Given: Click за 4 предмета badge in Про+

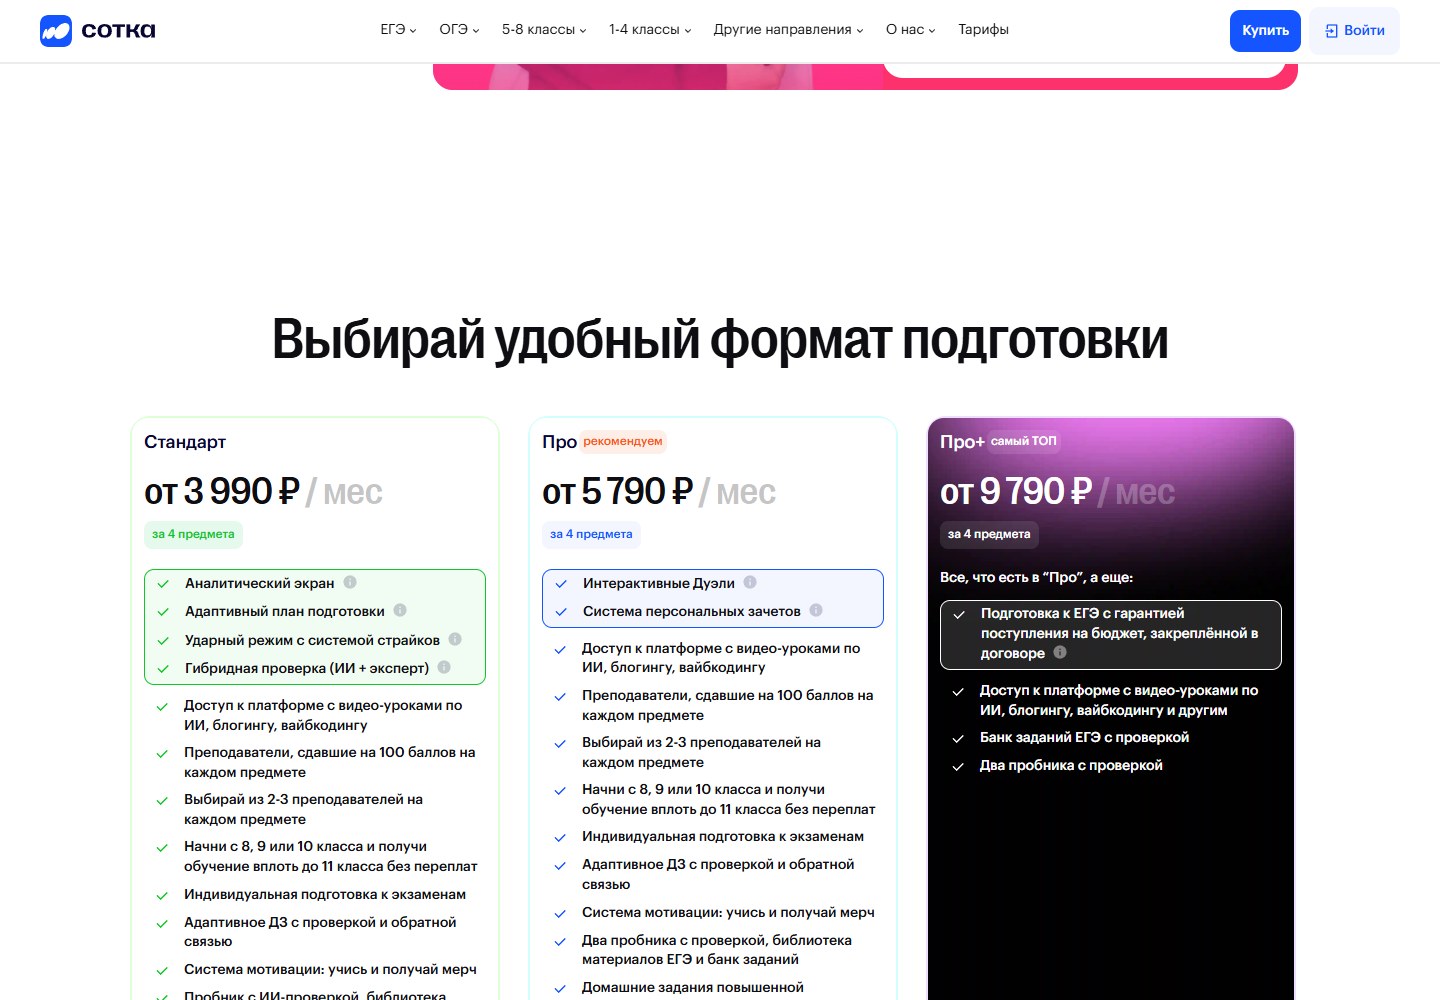Looking at the screenshot, I should [x=989, y=534].
